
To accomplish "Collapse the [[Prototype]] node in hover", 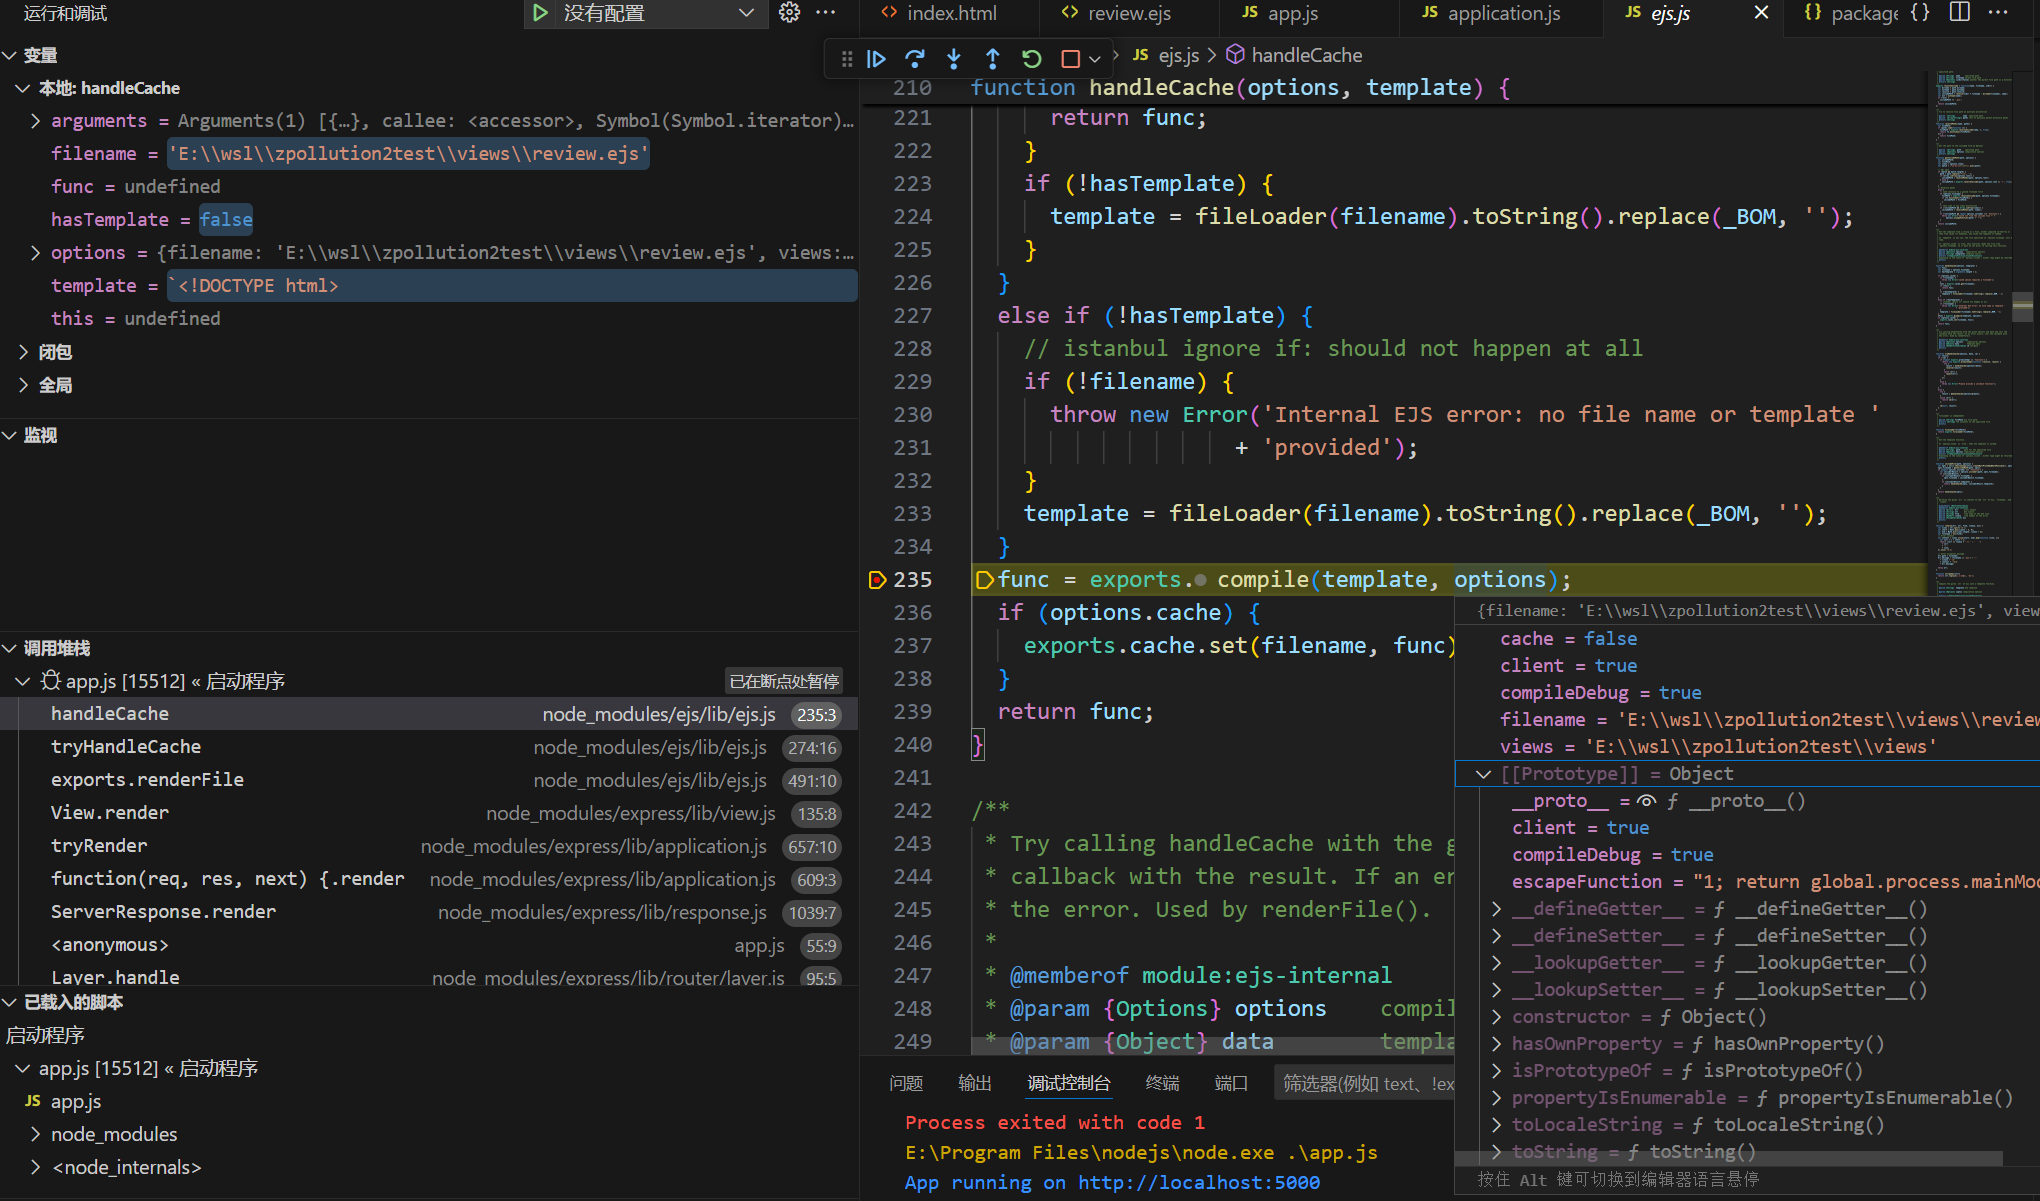I will 1484,774.
